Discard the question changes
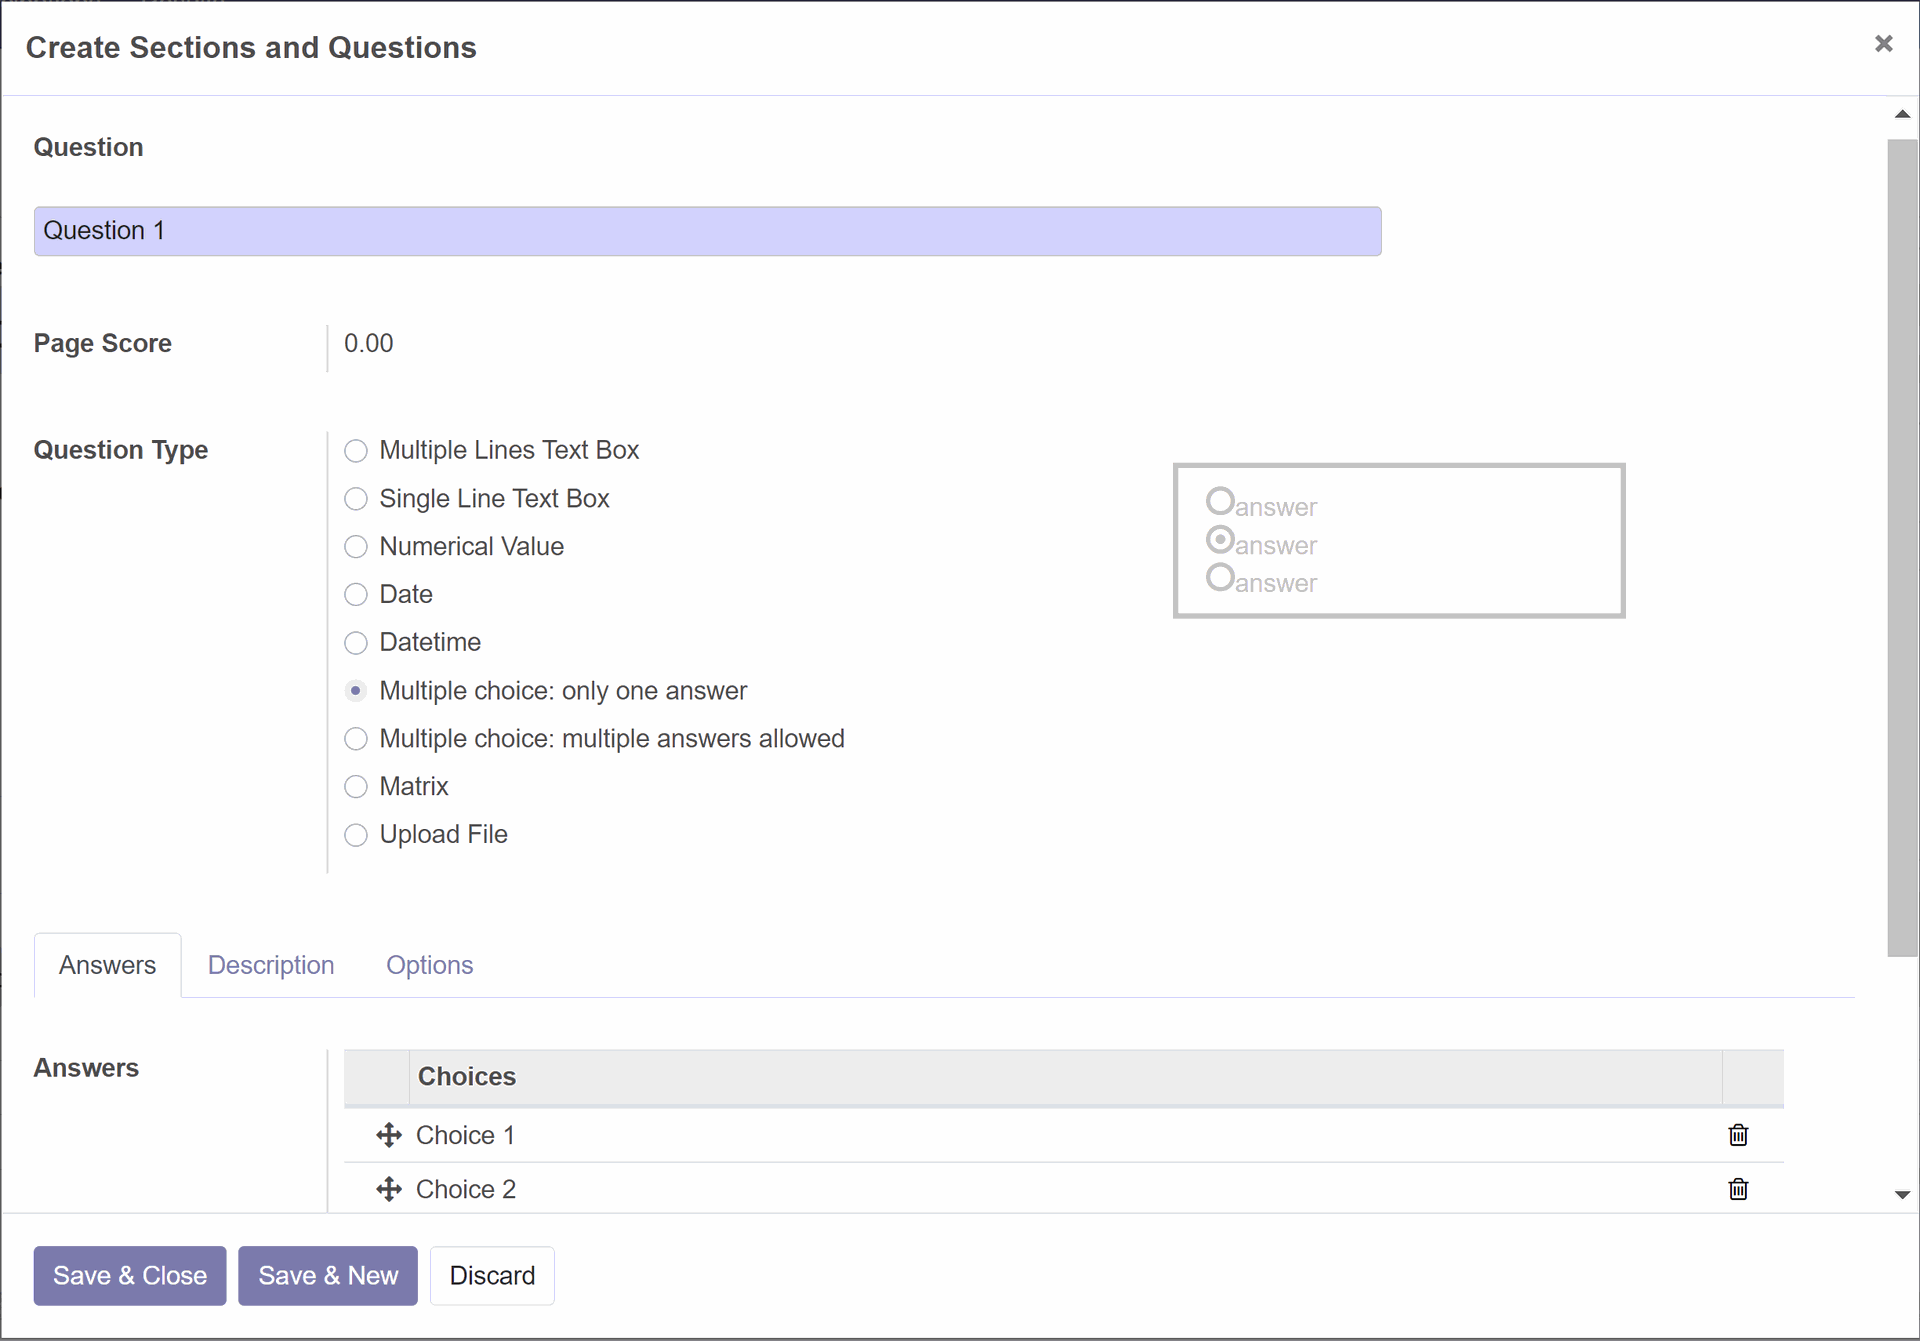This screenshot has height=1341, width=1920. point(491,1276)
